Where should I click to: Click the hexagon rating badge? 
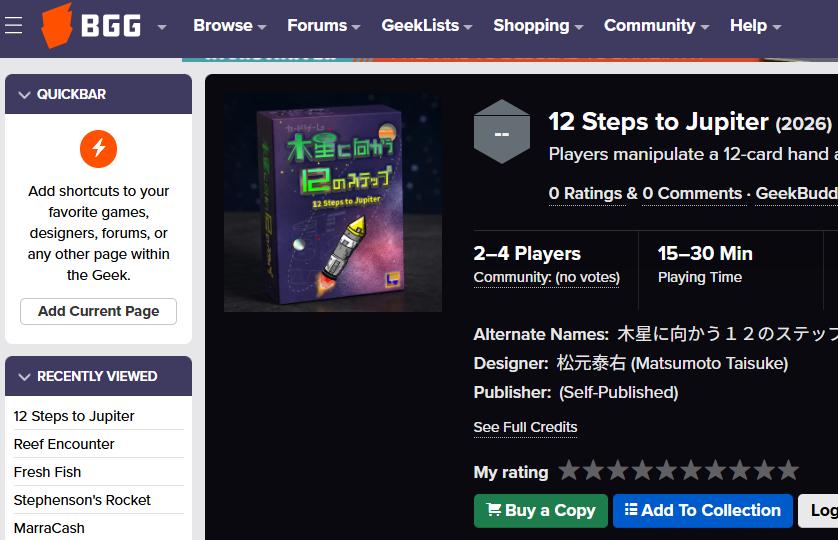coord(501,132)
